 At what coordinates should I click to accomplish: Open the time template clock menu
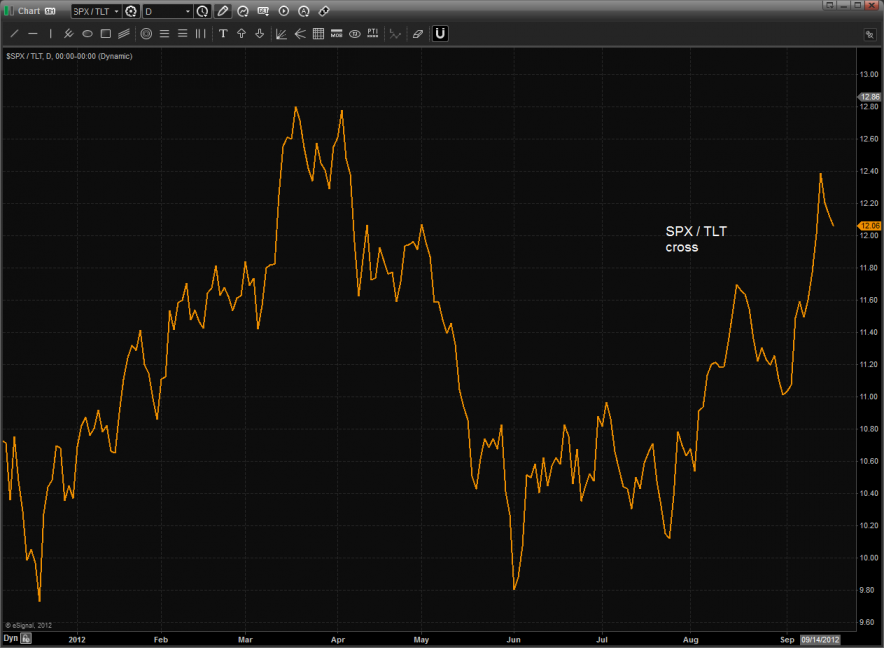(202, 11)
